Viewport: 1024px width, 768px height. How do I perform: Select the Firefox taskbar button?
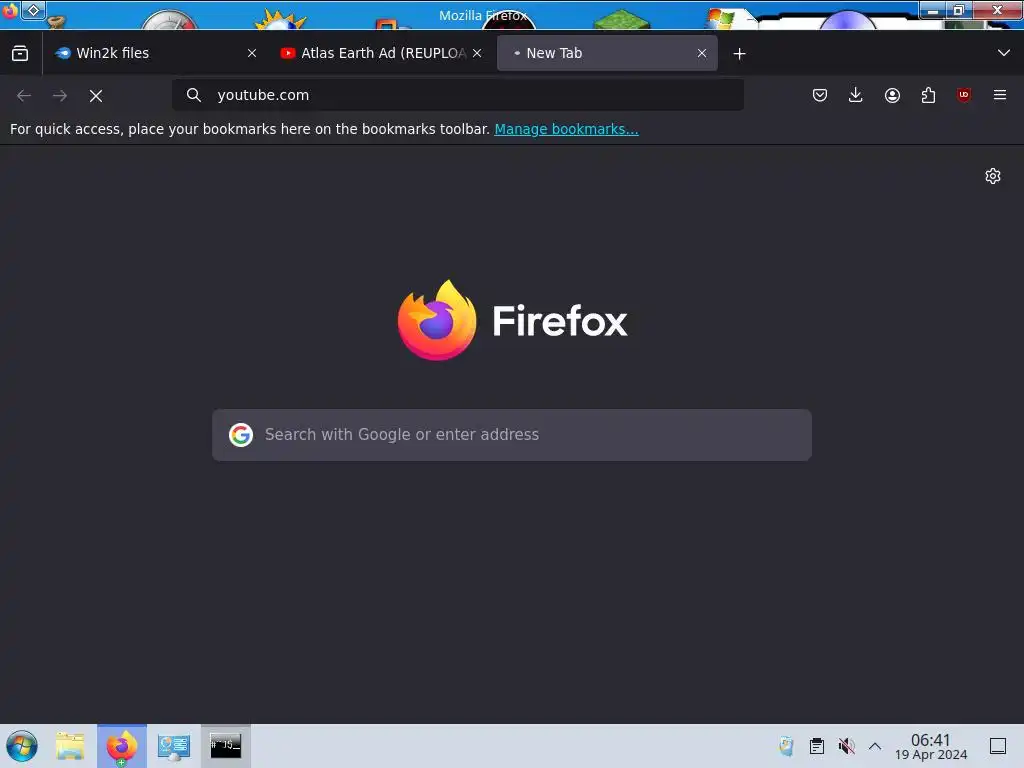coord(122,746)
